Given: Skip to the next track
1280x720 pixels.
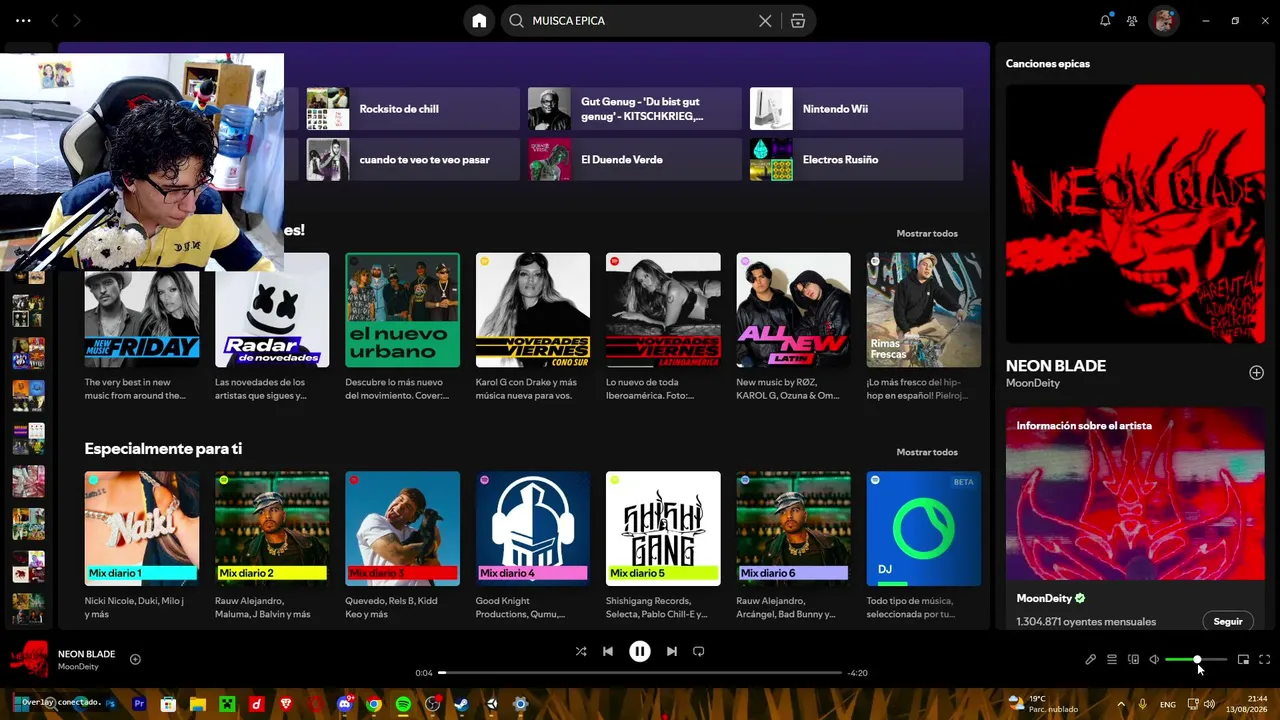Looking at the screenshot, I should [x=672, y=651].
